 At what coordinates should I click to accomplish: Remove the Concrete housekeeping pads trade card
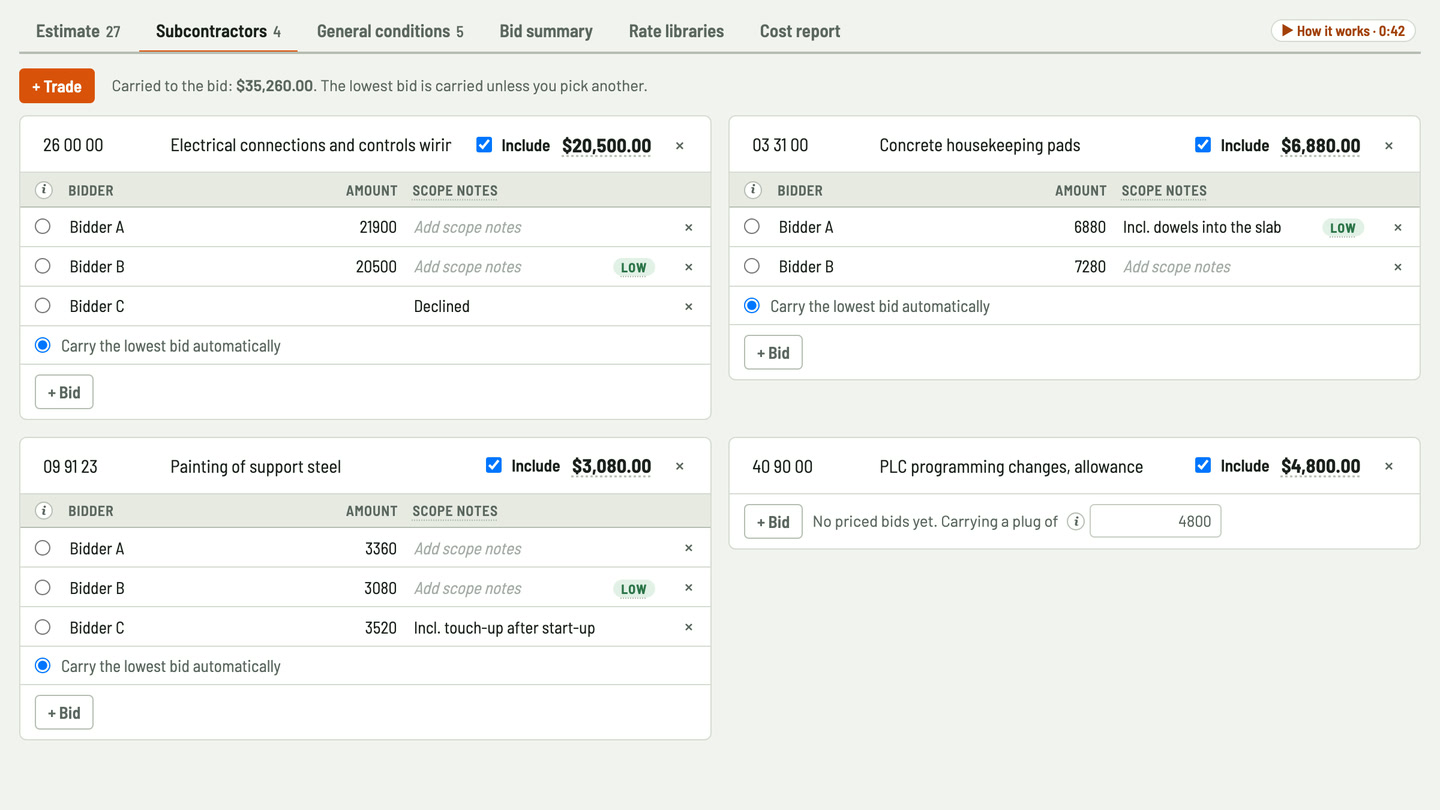click(x=1389, y=146)
